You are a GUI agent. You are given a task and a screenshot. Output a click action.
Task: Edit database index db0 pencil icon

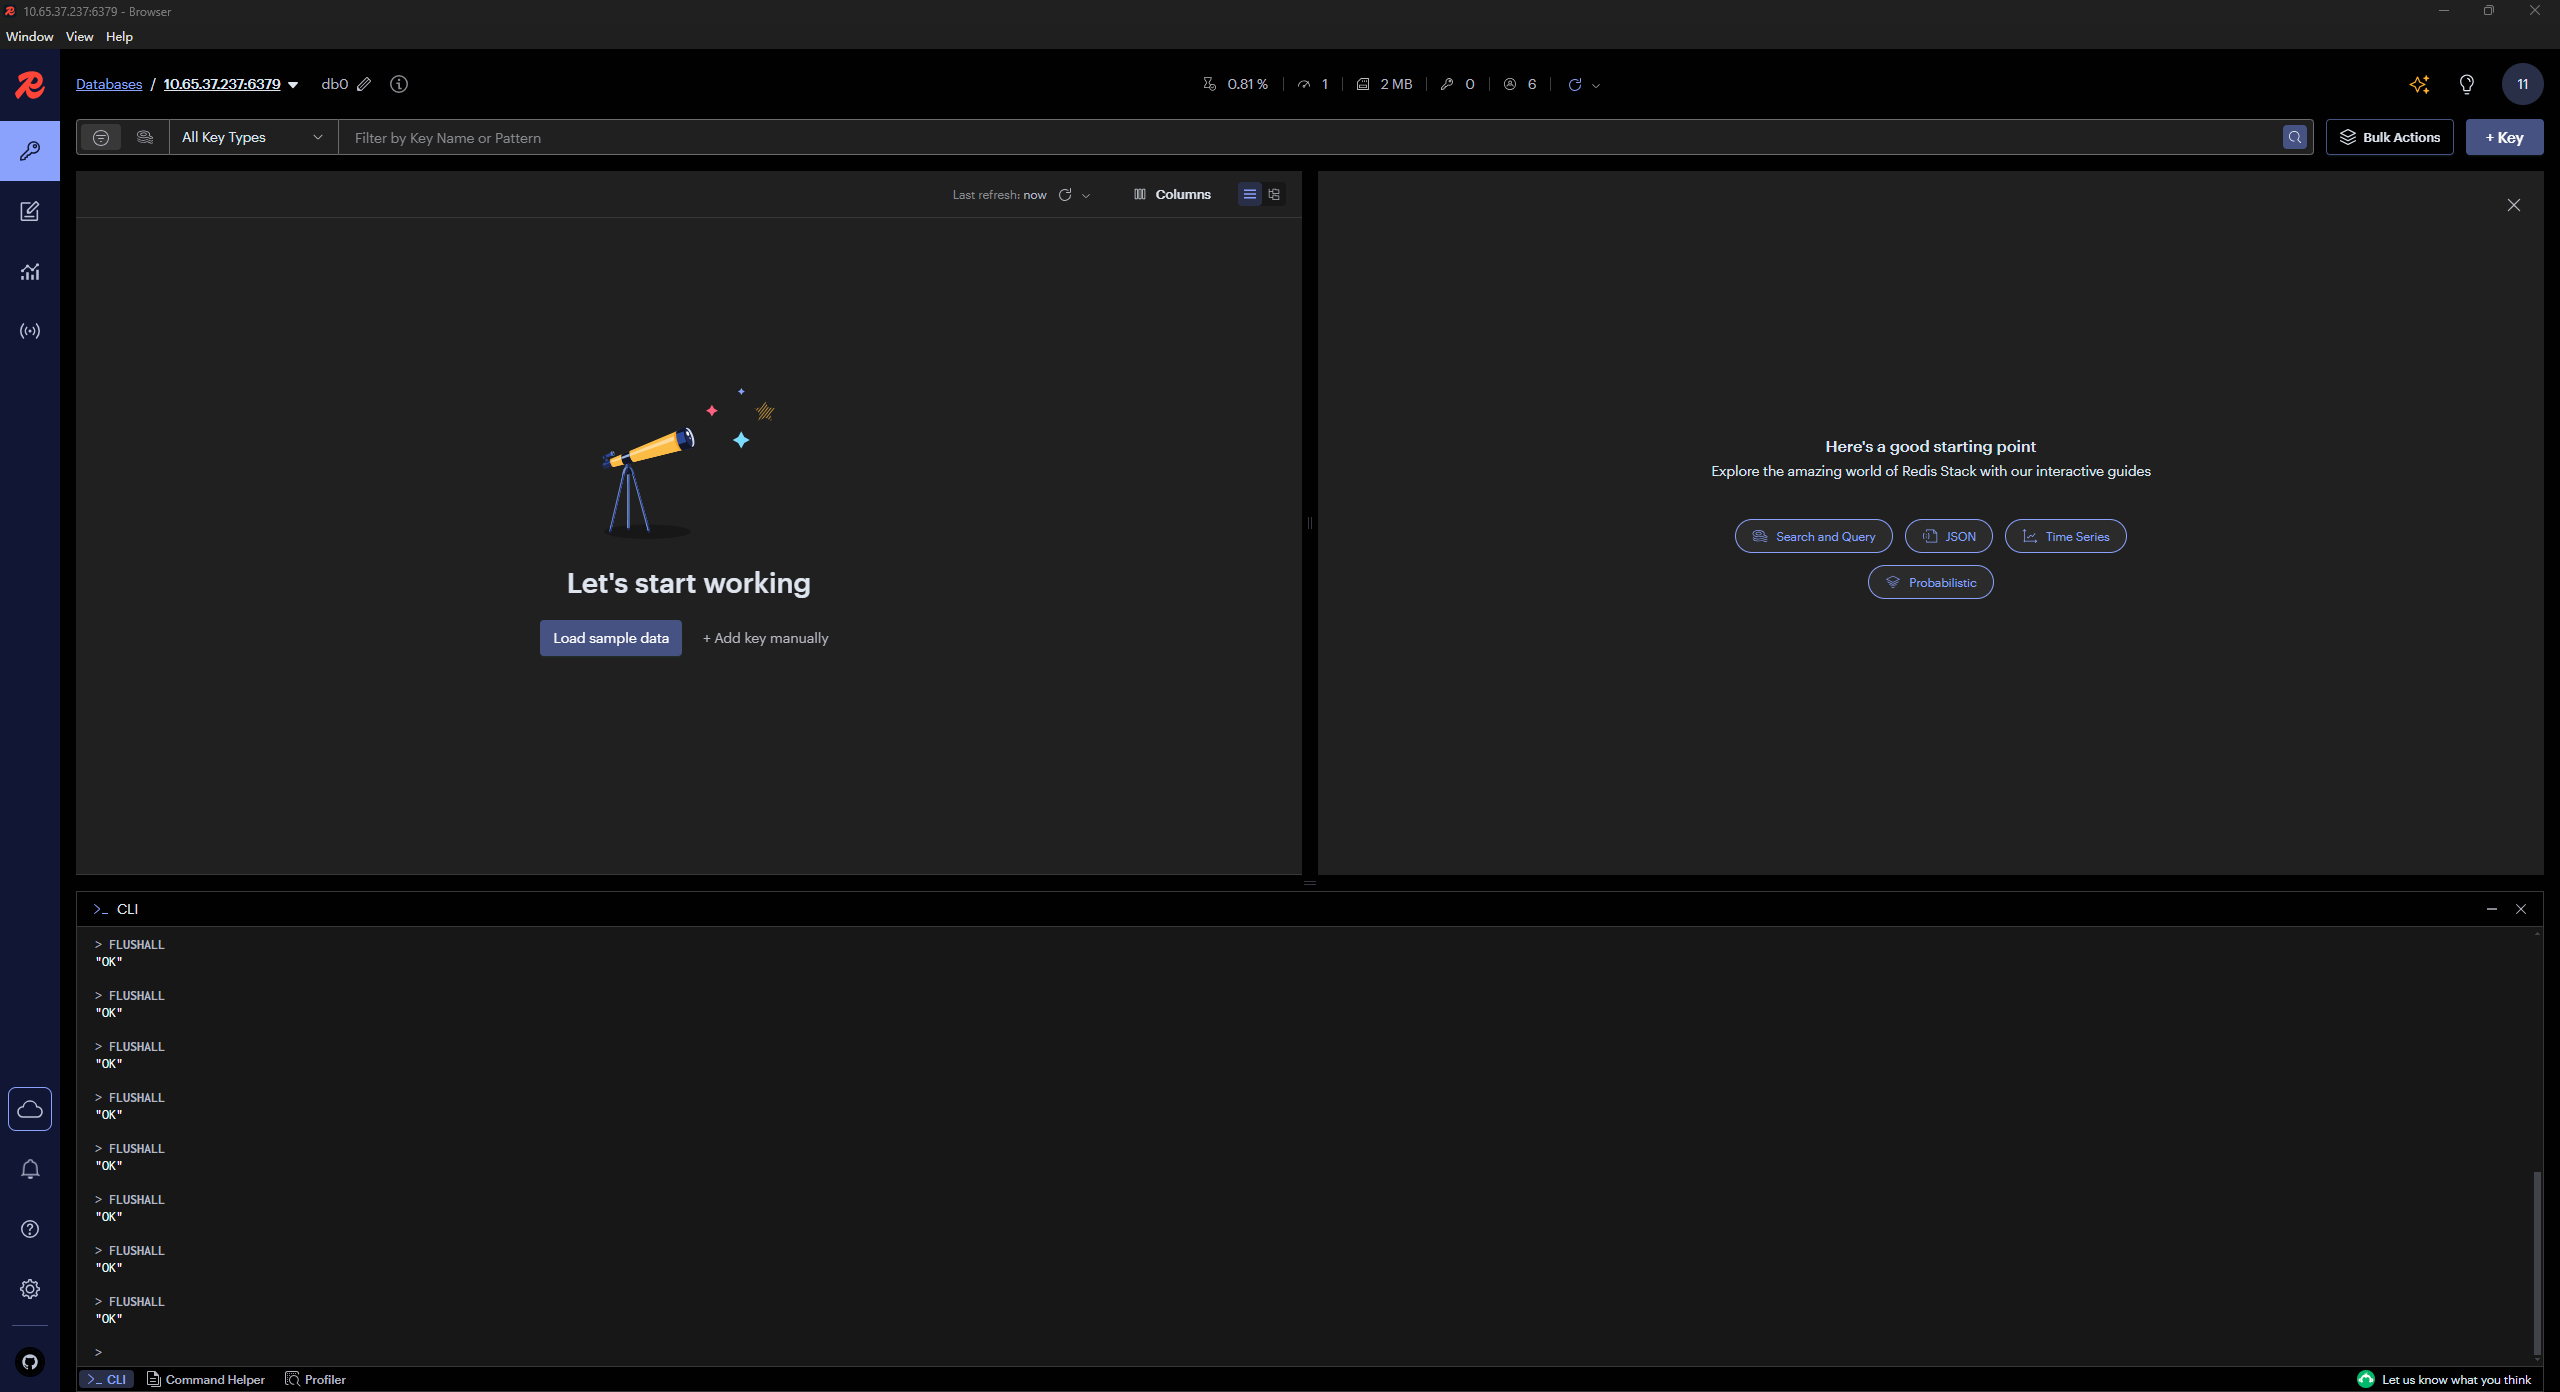pyautogui.click(x=364, y=85)
